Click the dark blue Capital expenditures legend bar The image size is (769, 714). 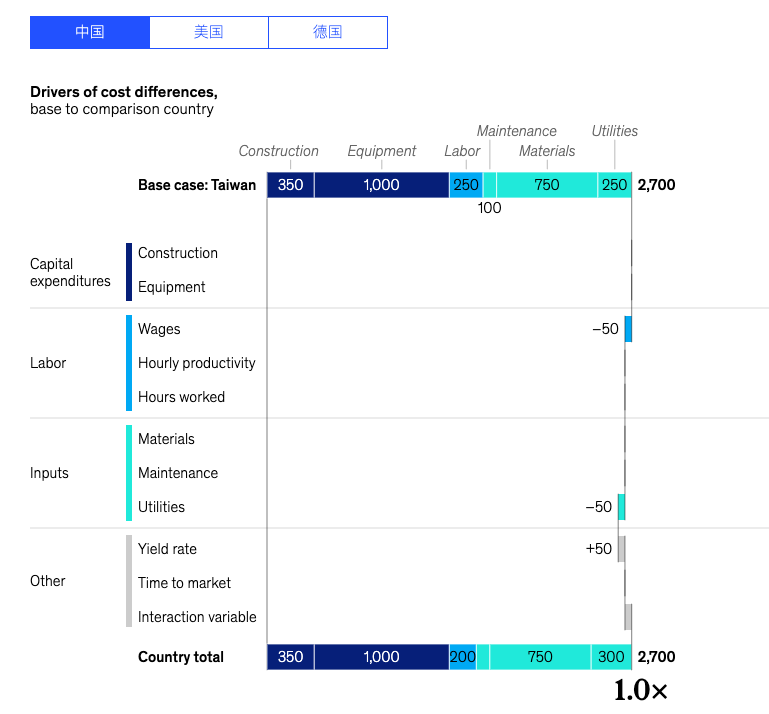point(129,272)
